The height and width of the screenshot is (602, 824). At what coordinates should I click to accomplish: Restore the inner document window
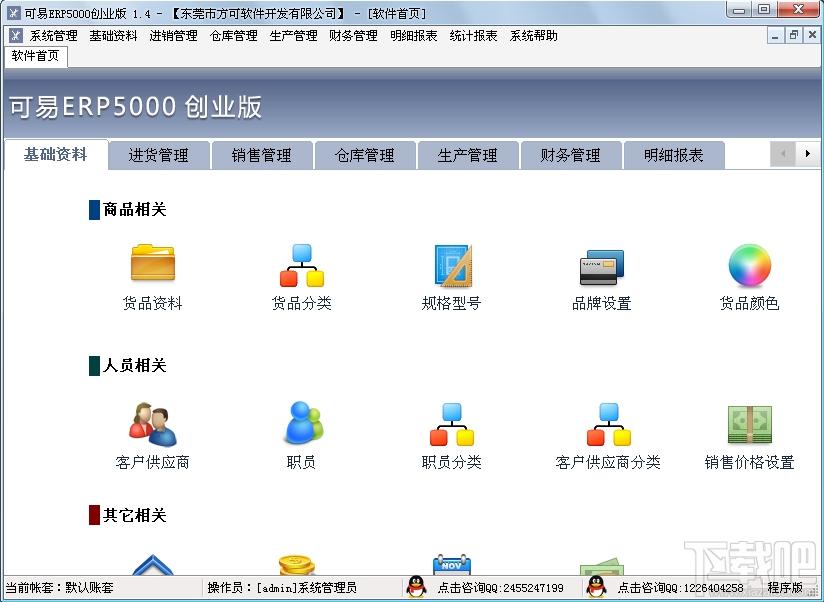pyautogui.click(x=794, y=35)
